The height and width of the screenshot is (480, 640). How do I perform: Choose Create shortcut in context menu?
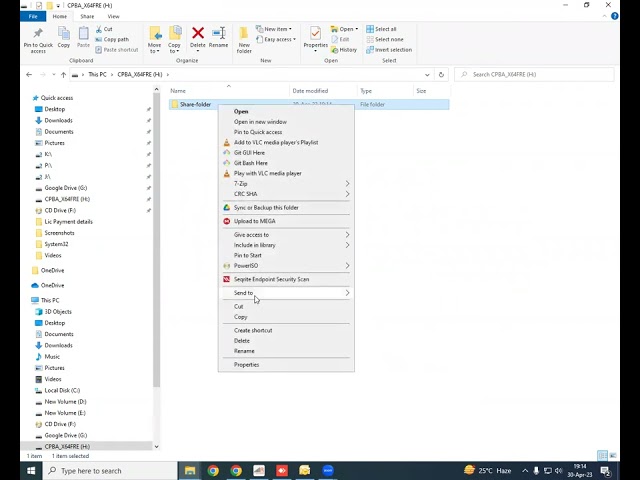tap(286, 330)
